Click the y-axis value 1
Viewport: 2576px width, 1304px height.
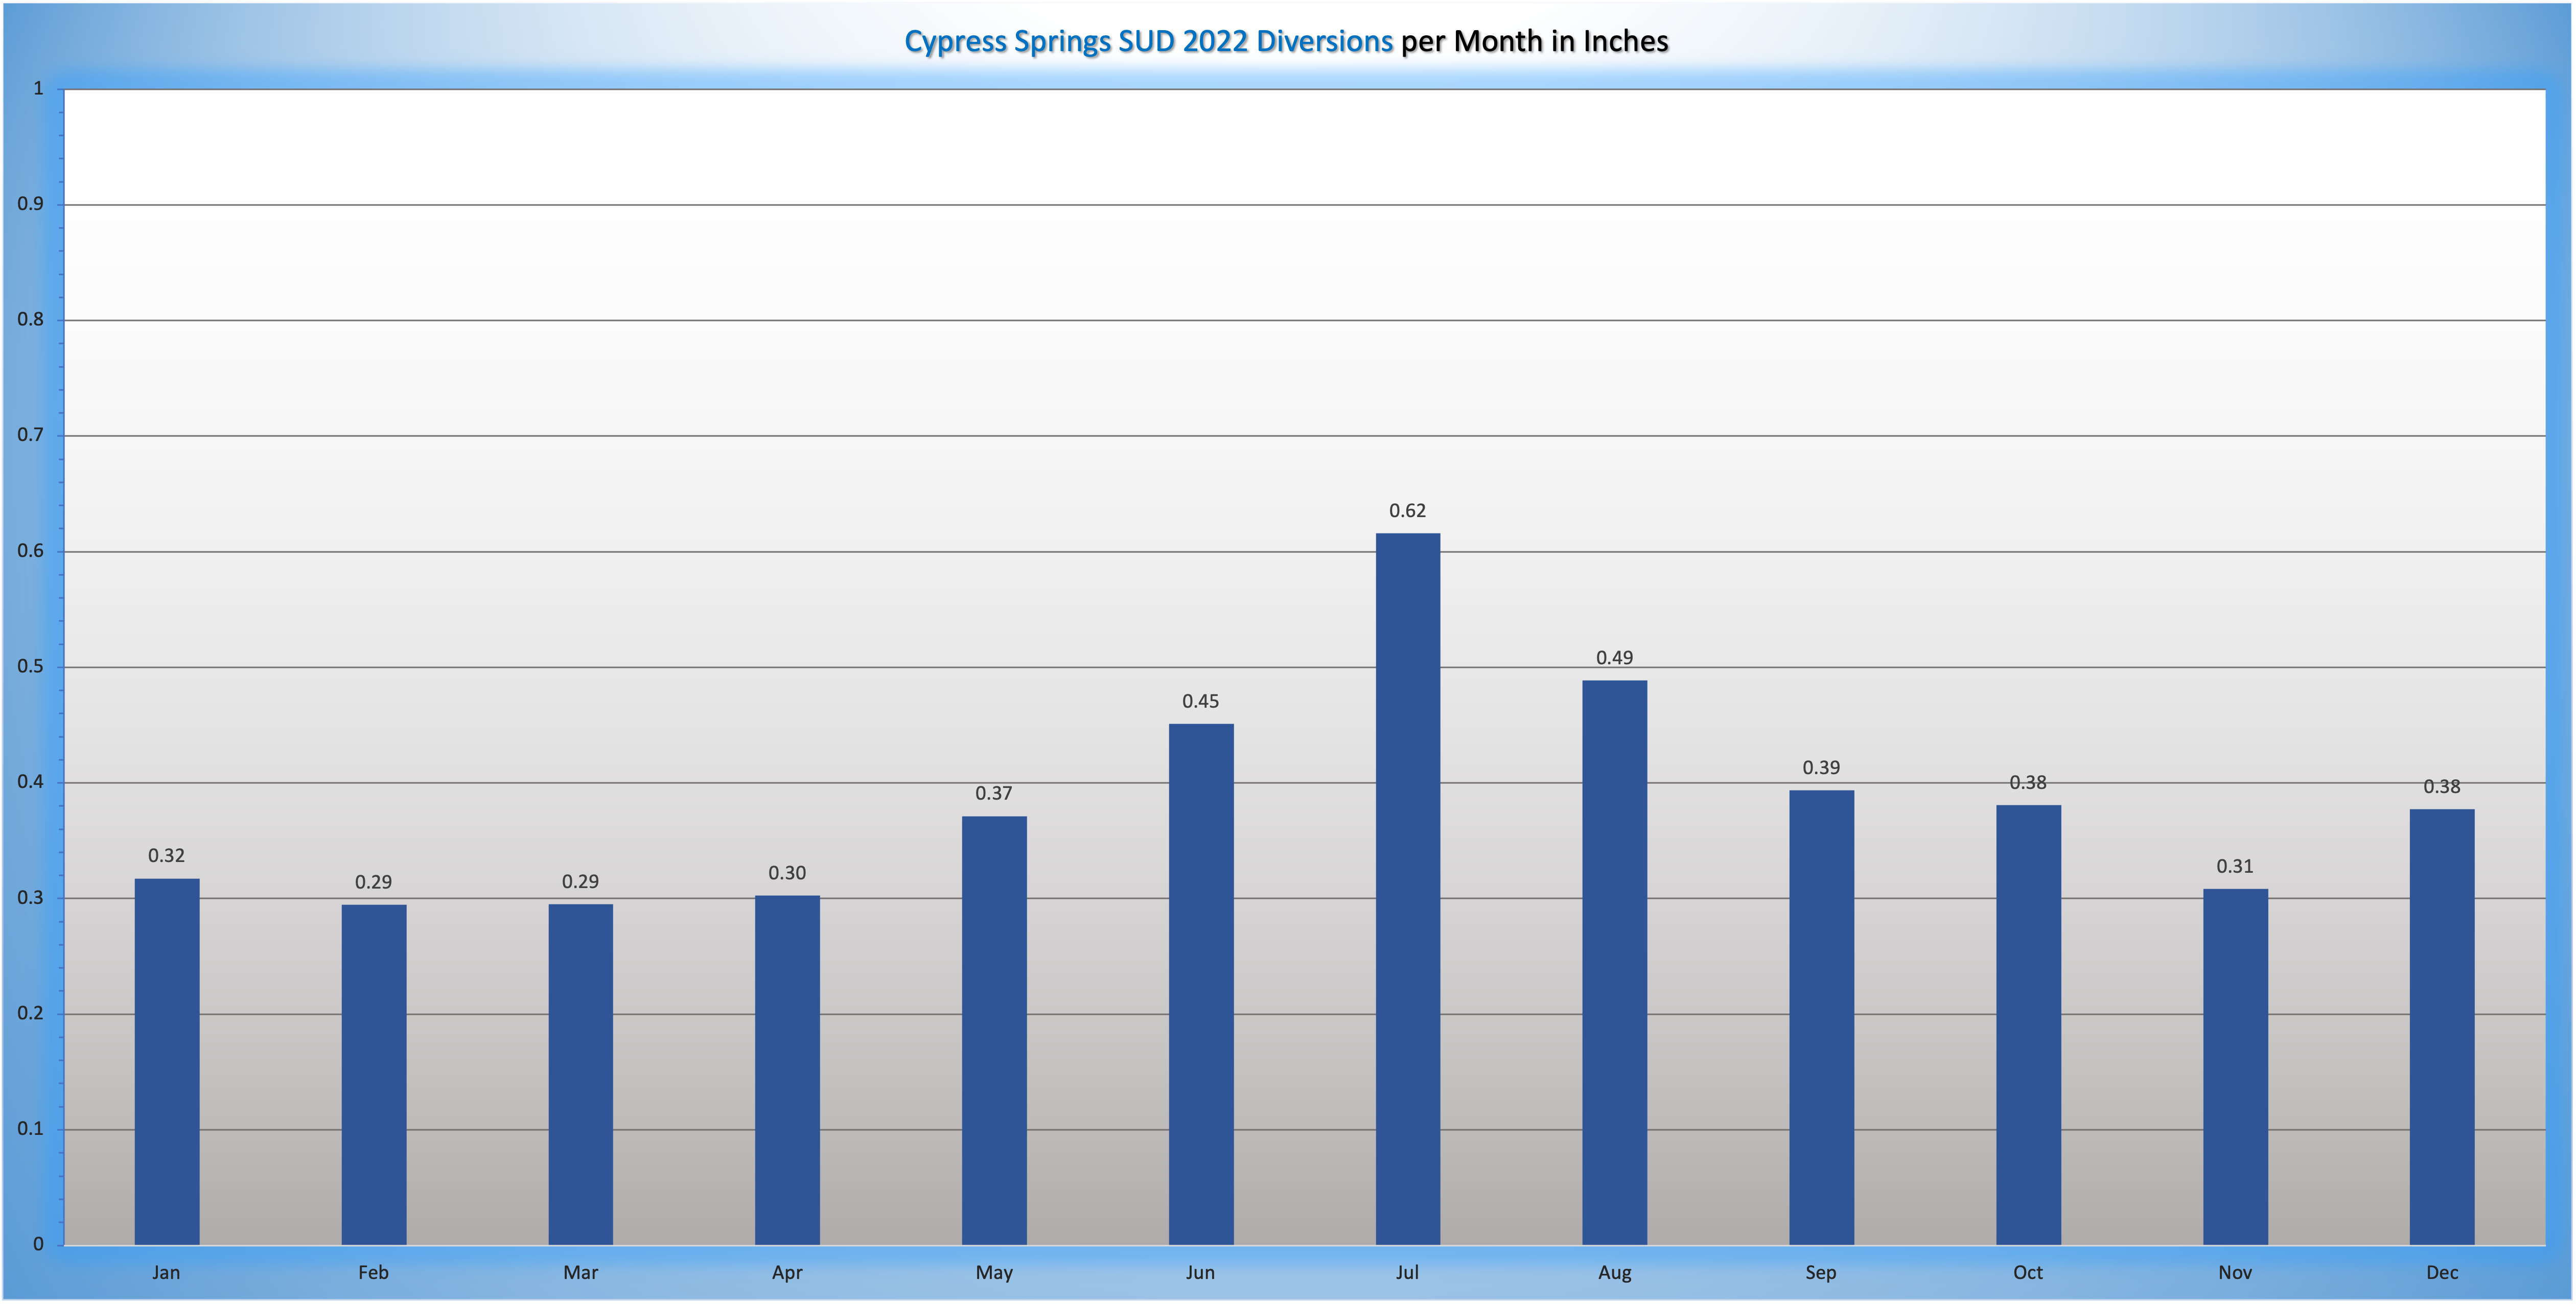tap(39, 89)
